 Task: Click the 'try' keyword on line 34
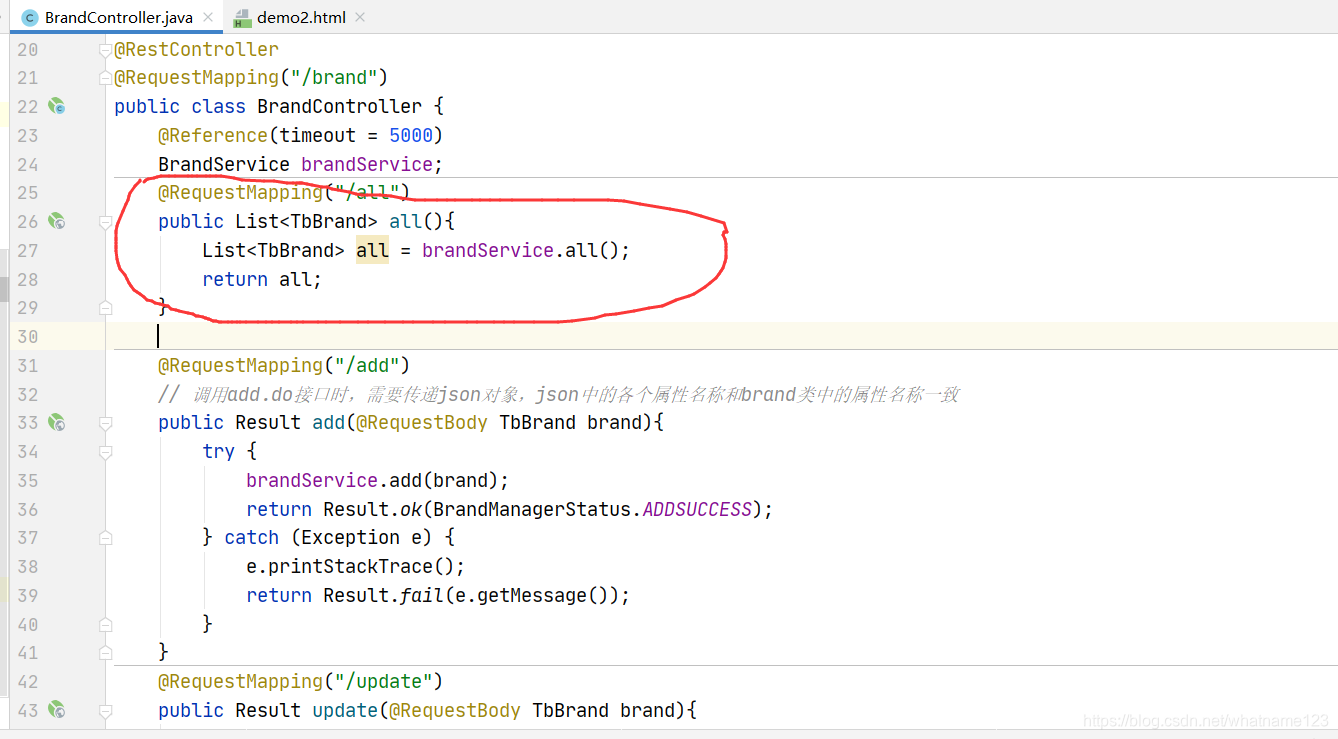(x=218, y=451)
